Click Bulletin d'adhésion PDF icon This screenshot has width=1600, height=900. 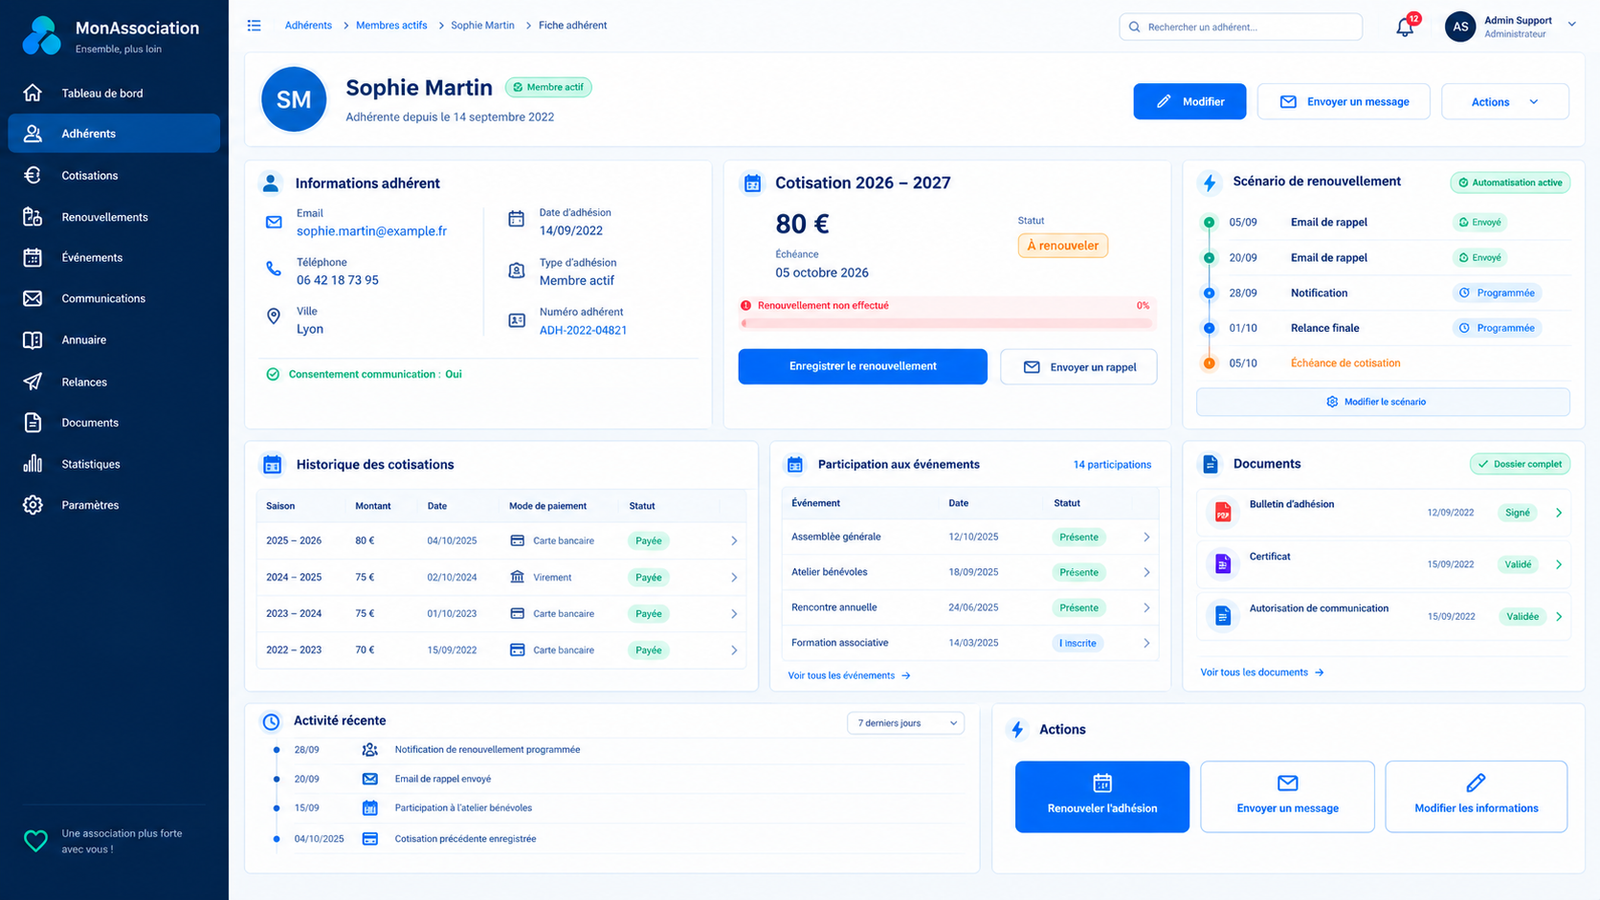click(x=1222, y=512)
